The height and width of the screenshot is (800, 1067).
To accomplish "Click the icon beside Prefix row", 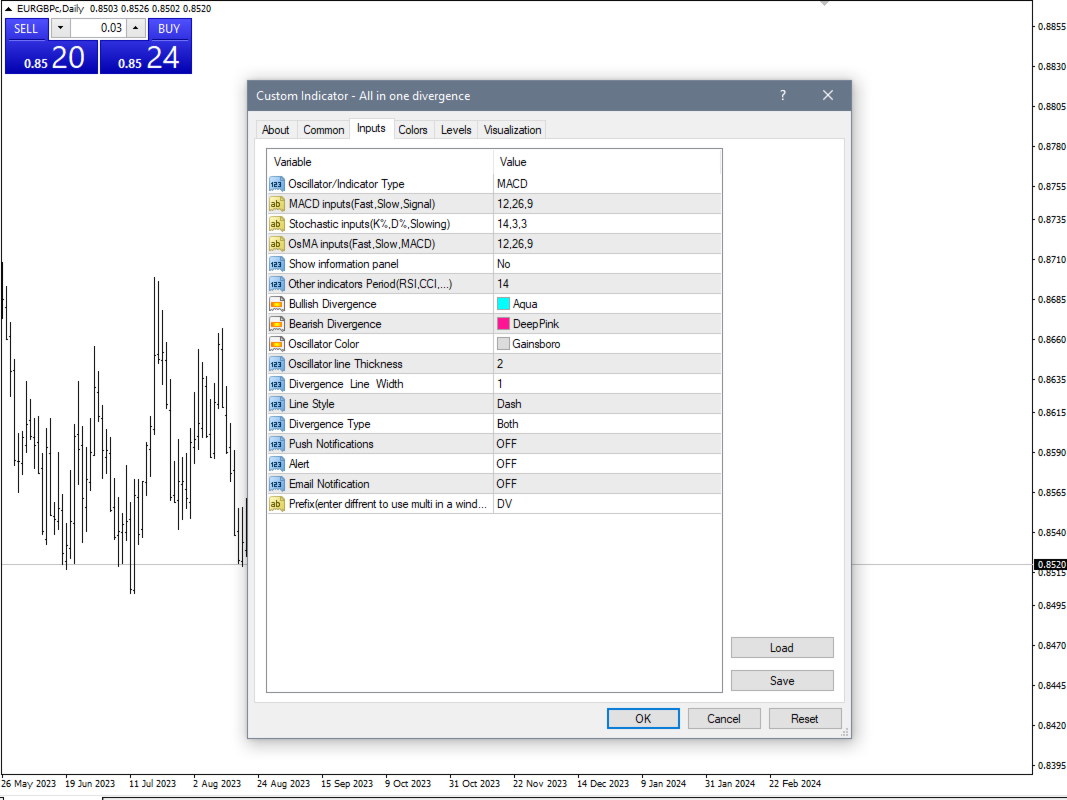I will pos(276,504).
